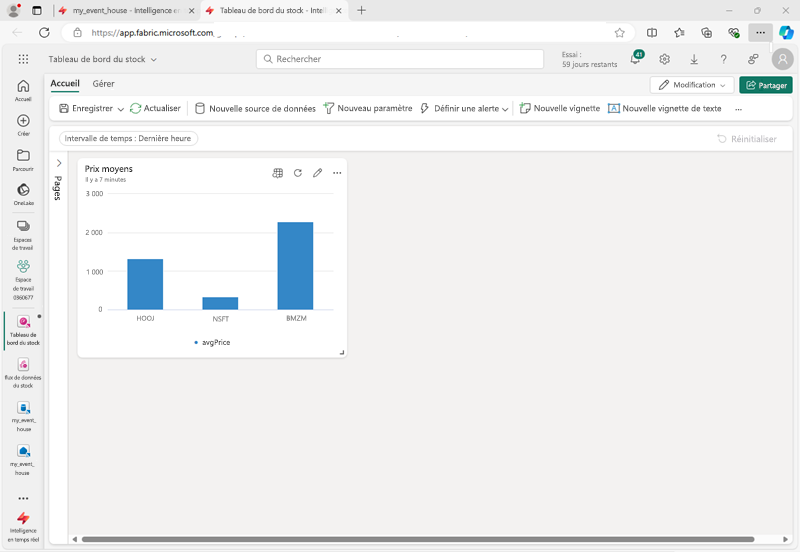Open Espace de travail 0360677
The height and width of the screenshot is (552, 800).
[x=23, y=280]
